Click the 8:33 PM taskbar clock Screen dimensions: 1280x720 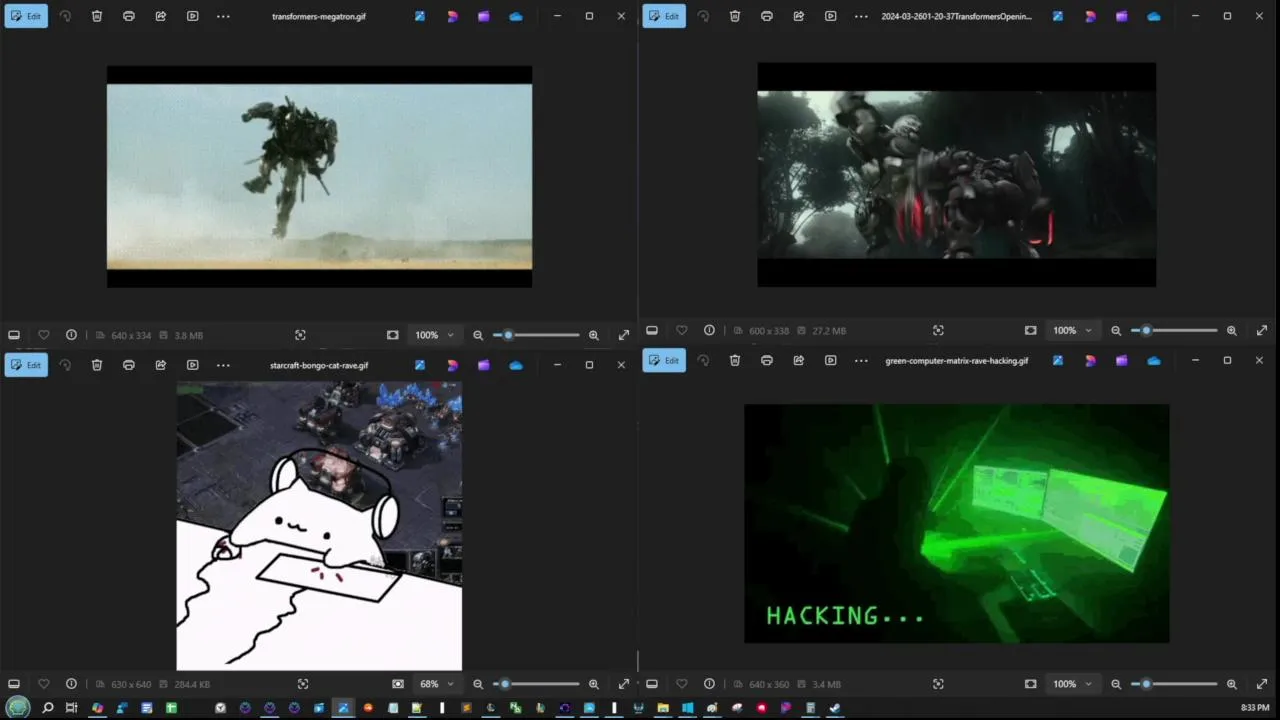[1255, 708]
